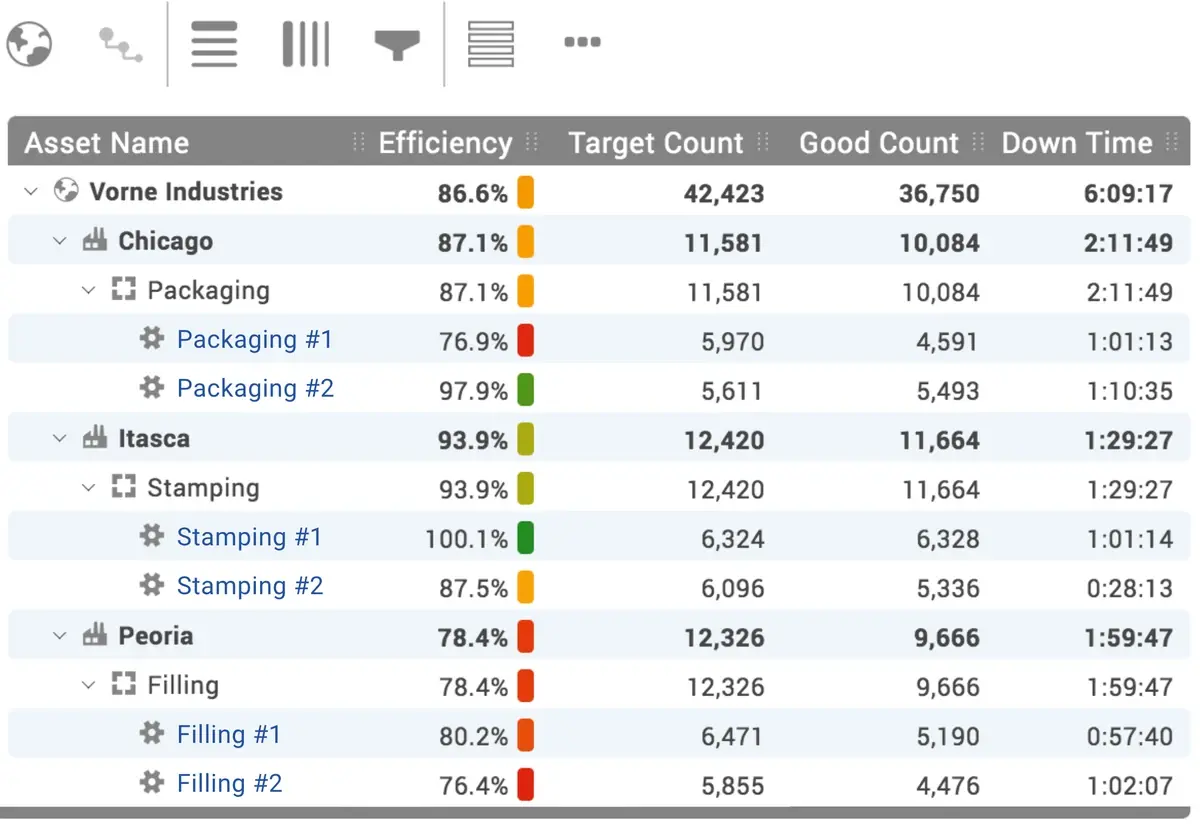
Task: Click the 6:09:17 down time value
Action: click(x=1128, y=194)
